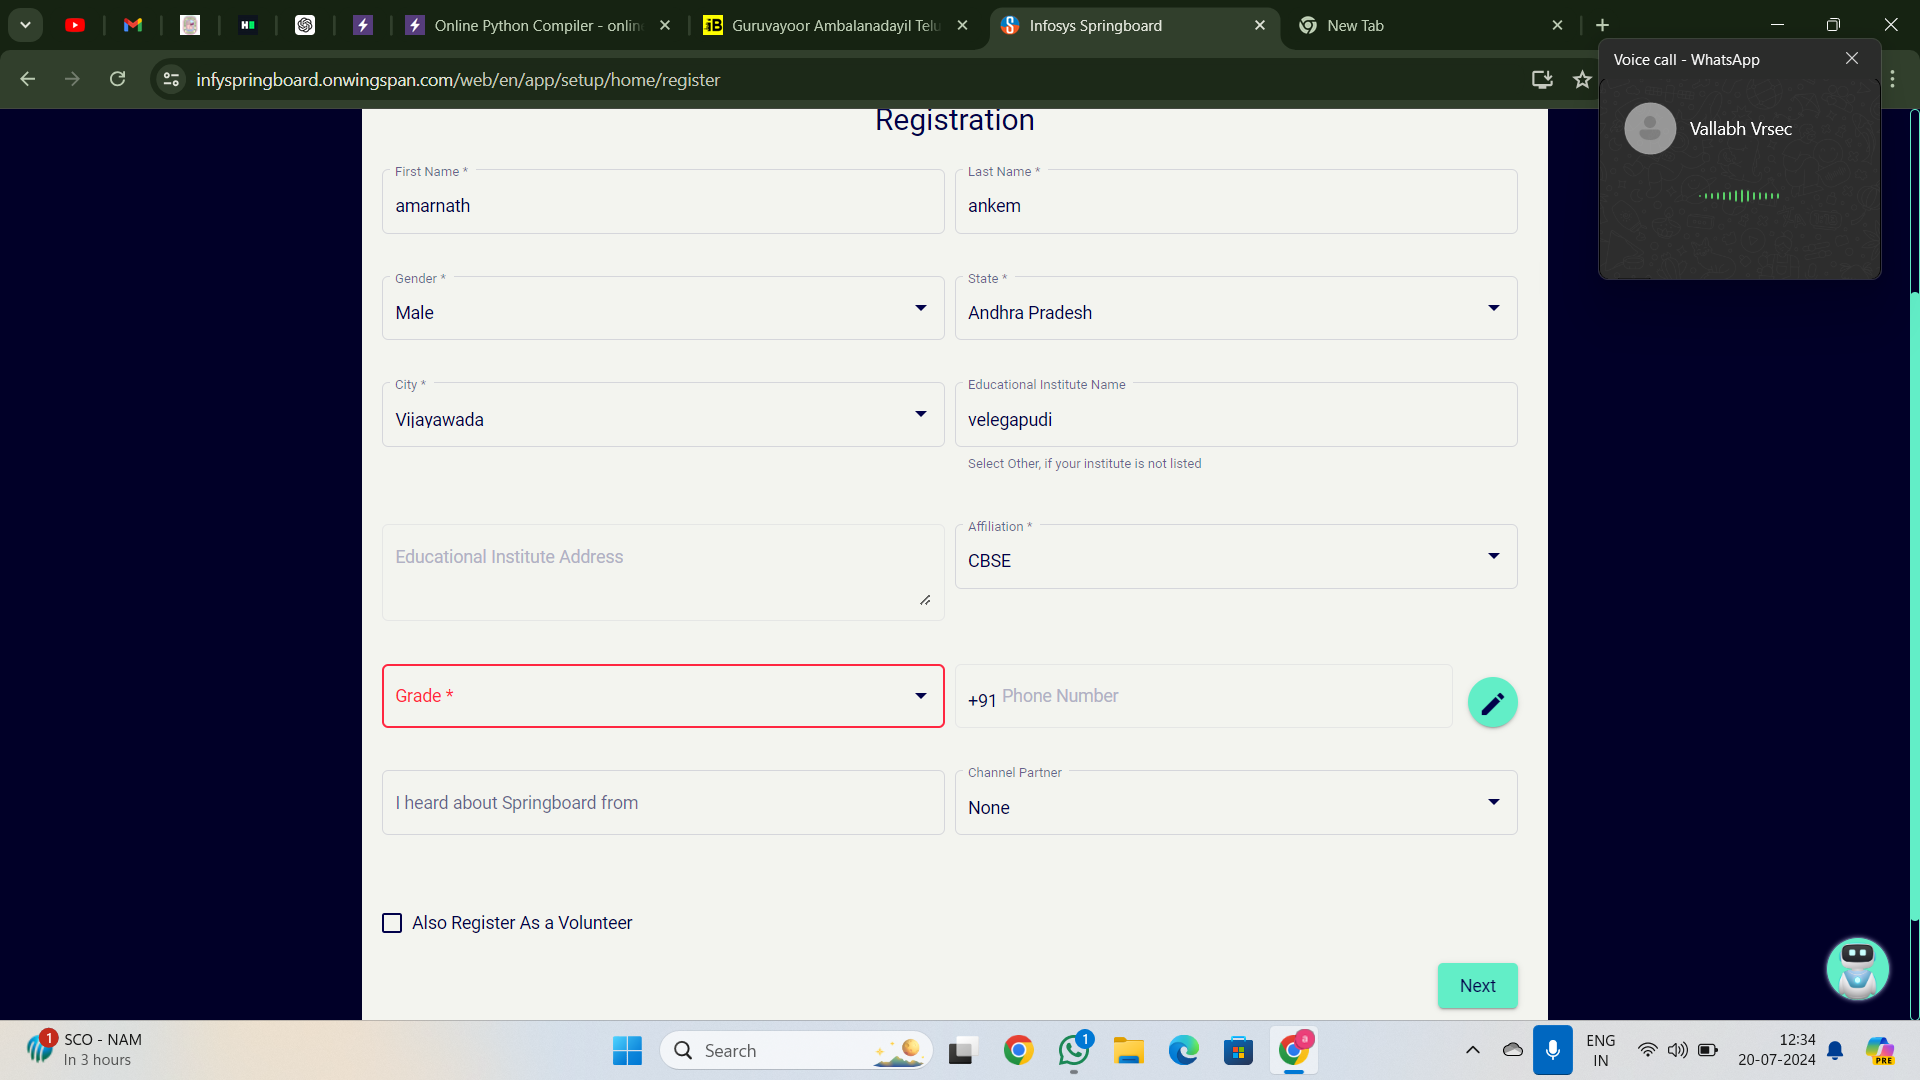Open Microsoft Store from the taskbar
The image size is (1920, 1080).
1239,1050
